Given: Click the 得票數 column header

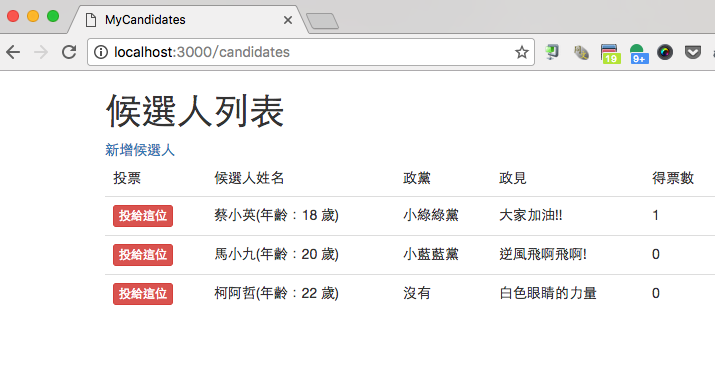Looking at the screenshot, I should click(673, 178).
